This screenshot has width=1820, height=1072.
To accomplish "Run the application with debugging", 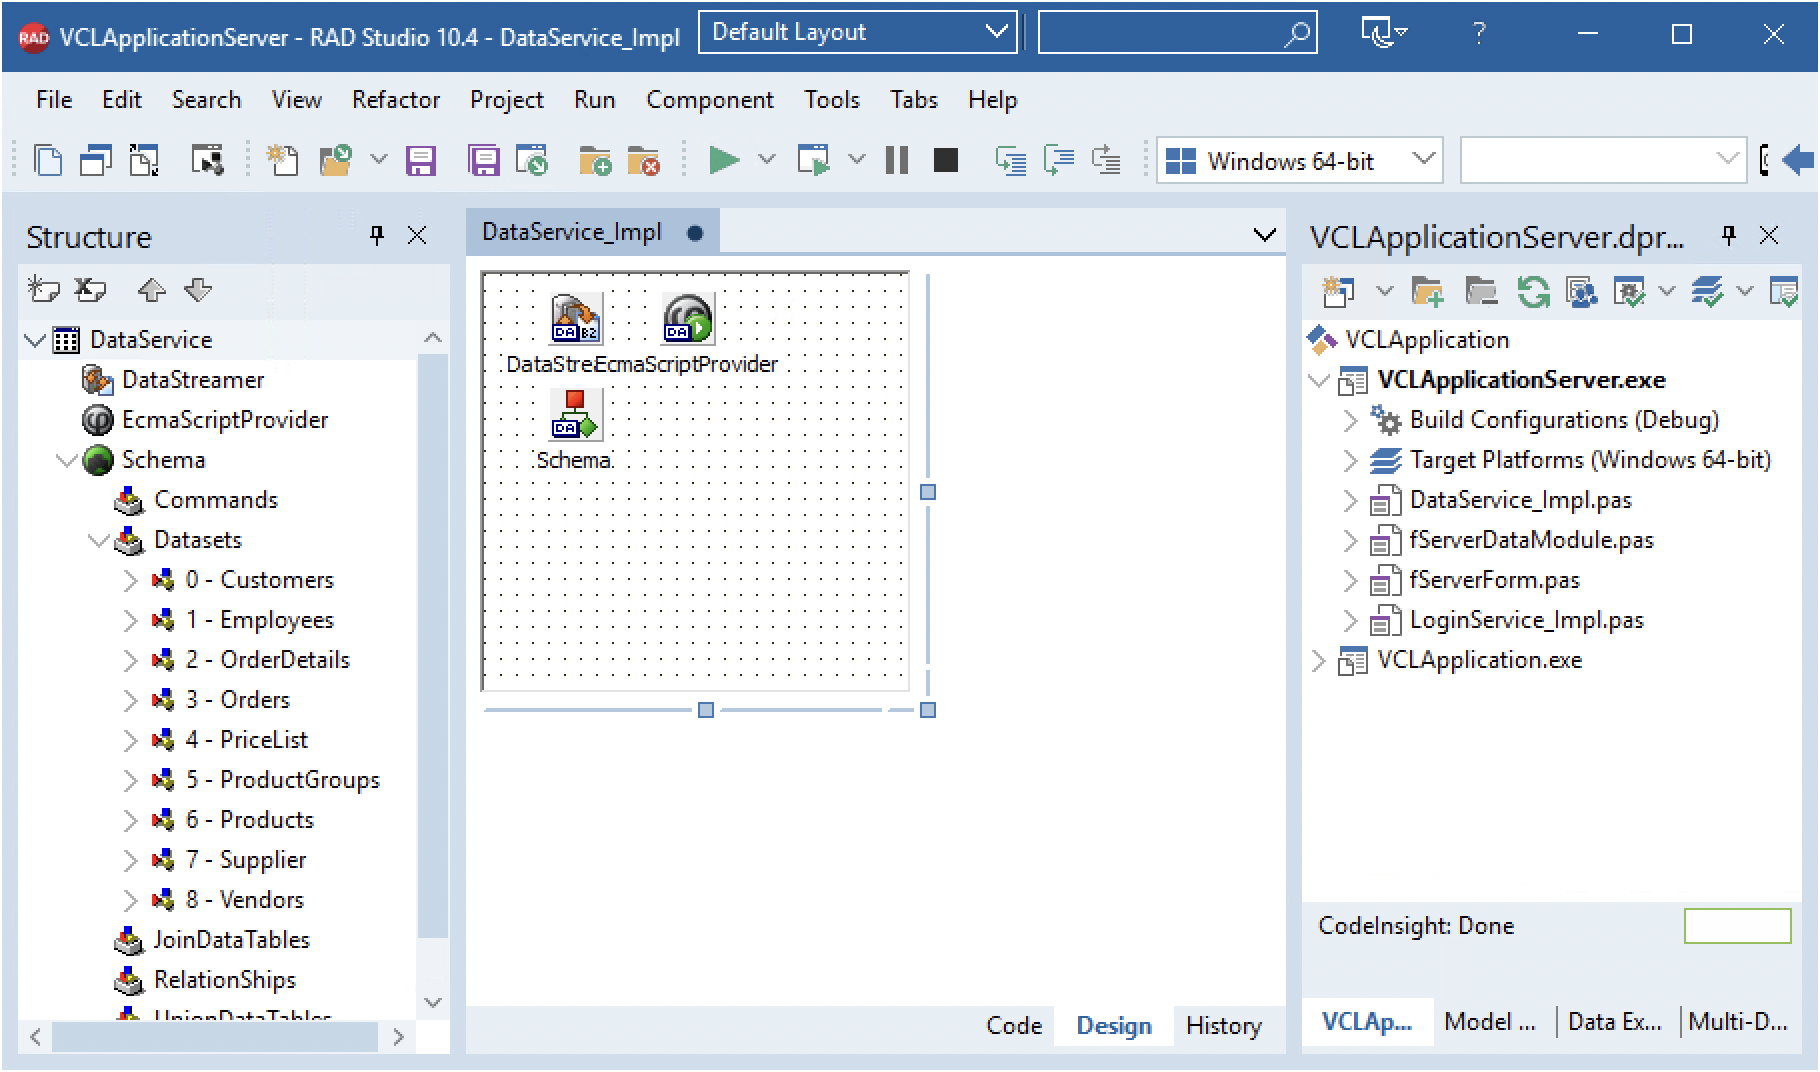I will [x=724, y=160].
